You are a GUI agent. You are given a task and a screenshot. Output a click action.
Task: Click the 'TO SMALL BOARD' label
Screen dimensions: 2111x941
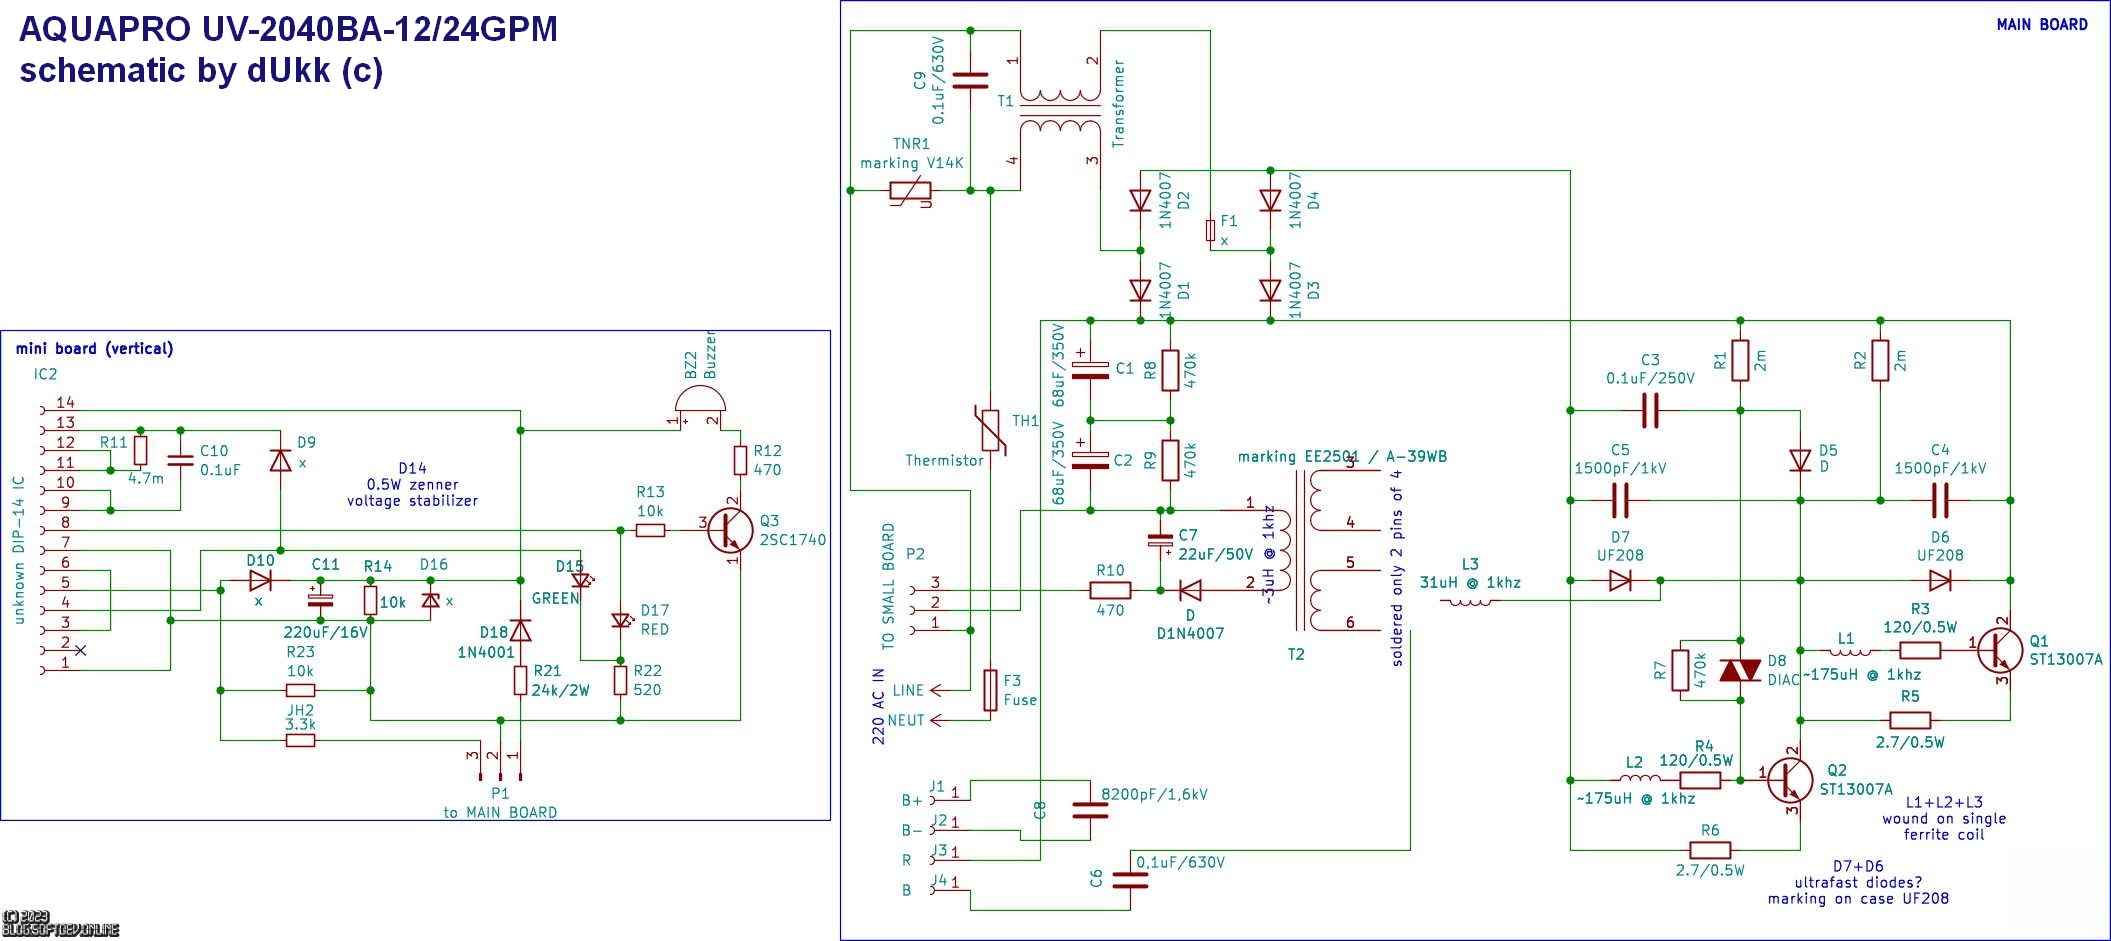pyautogui.click(x=888, y=586)
